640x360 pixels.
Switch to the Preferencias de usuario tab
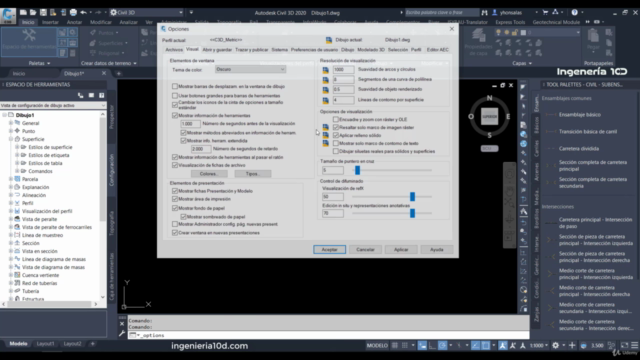click(314, 49)
